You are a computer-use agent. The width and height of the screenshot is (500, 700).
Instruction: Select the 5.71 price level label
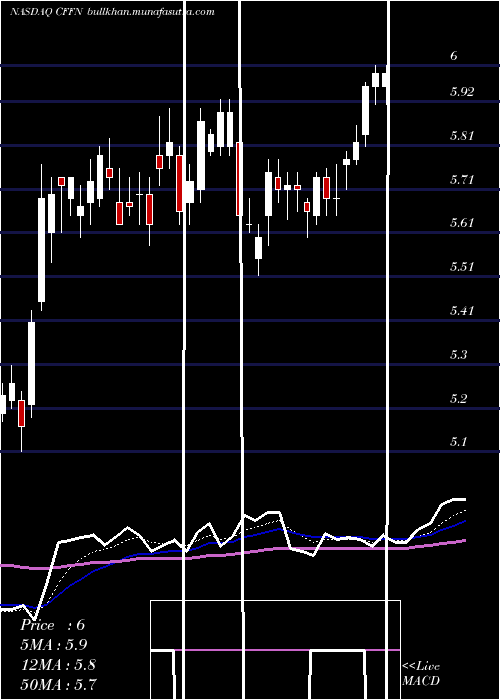point(462,180)
